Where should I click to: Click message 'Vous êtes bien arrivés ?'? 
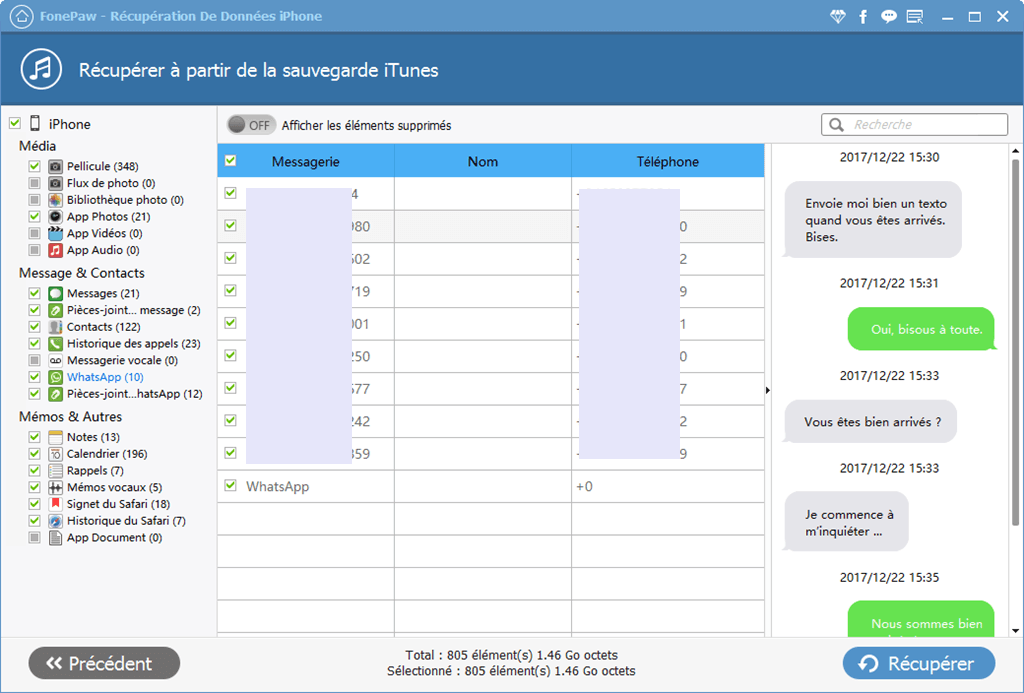tap(871, 422)
